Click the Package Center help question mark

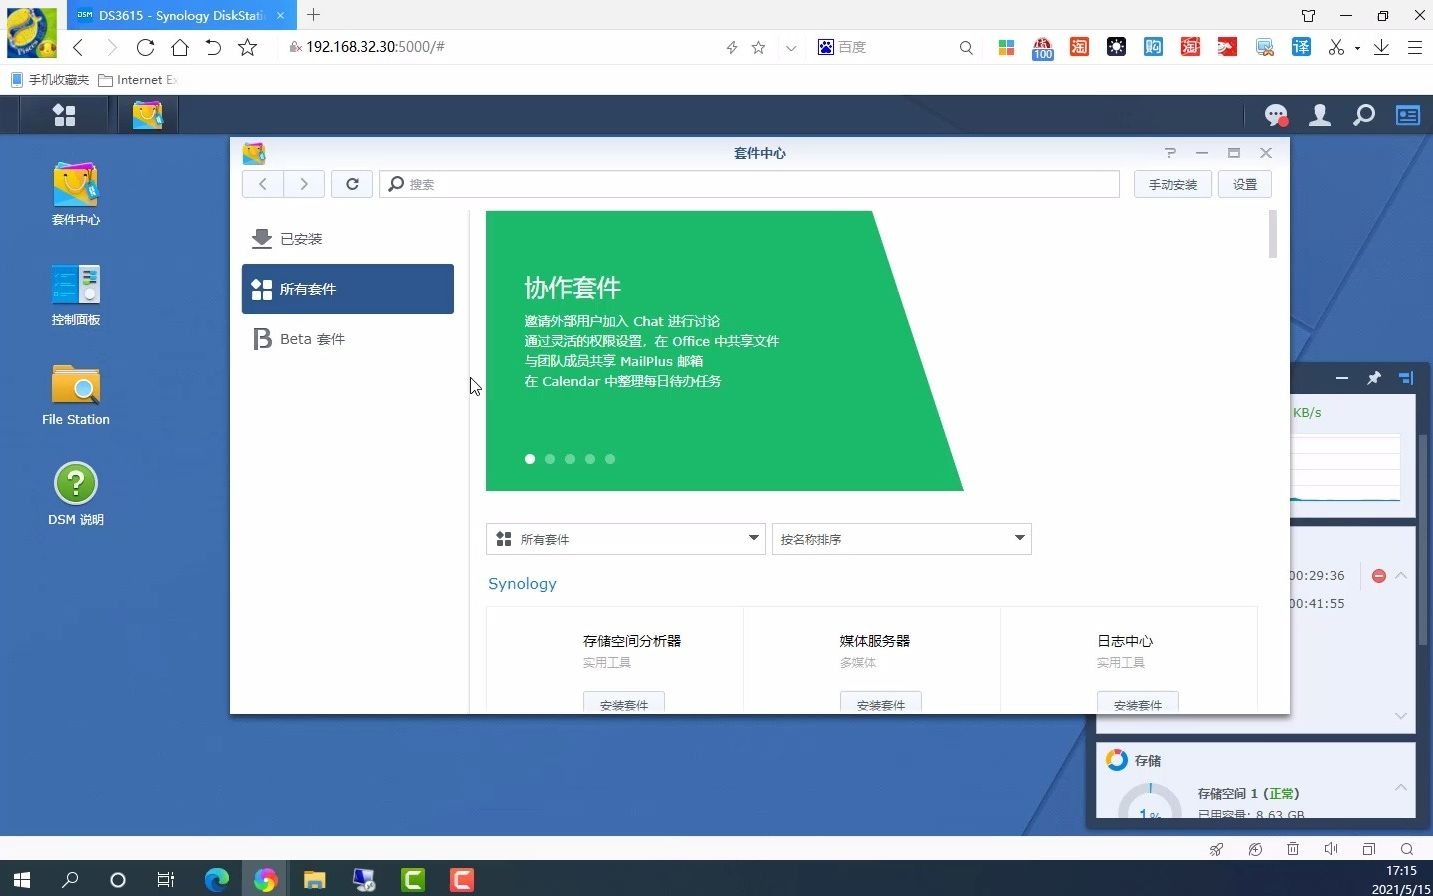[x=1170, y=153]
